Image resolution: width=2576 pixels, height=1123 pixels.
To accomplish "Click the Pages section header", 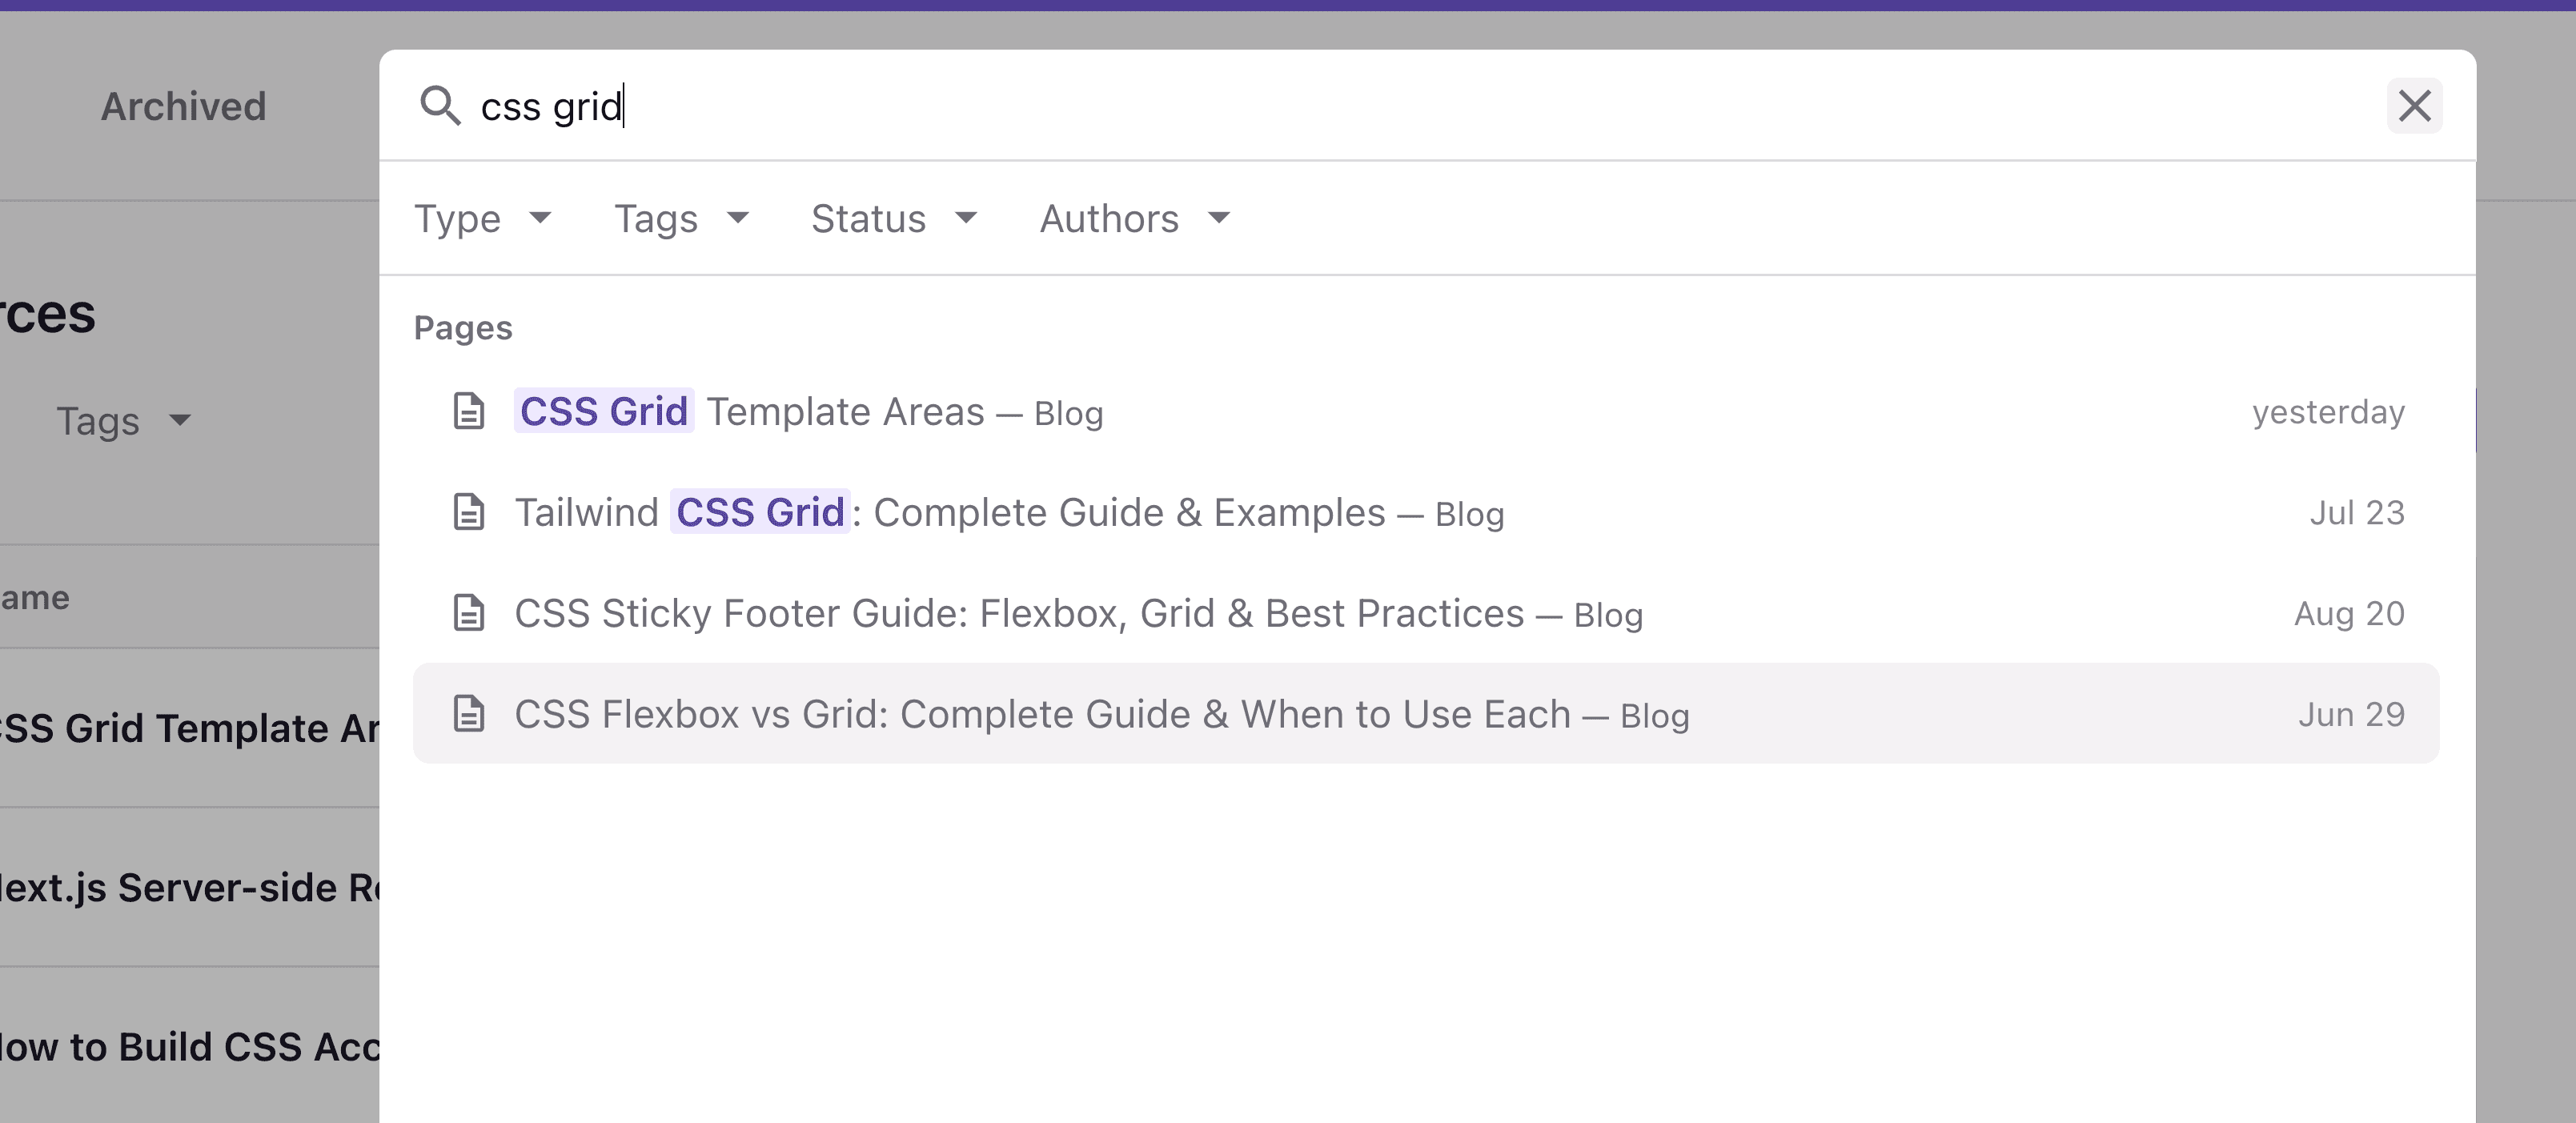I will [463, 327].
